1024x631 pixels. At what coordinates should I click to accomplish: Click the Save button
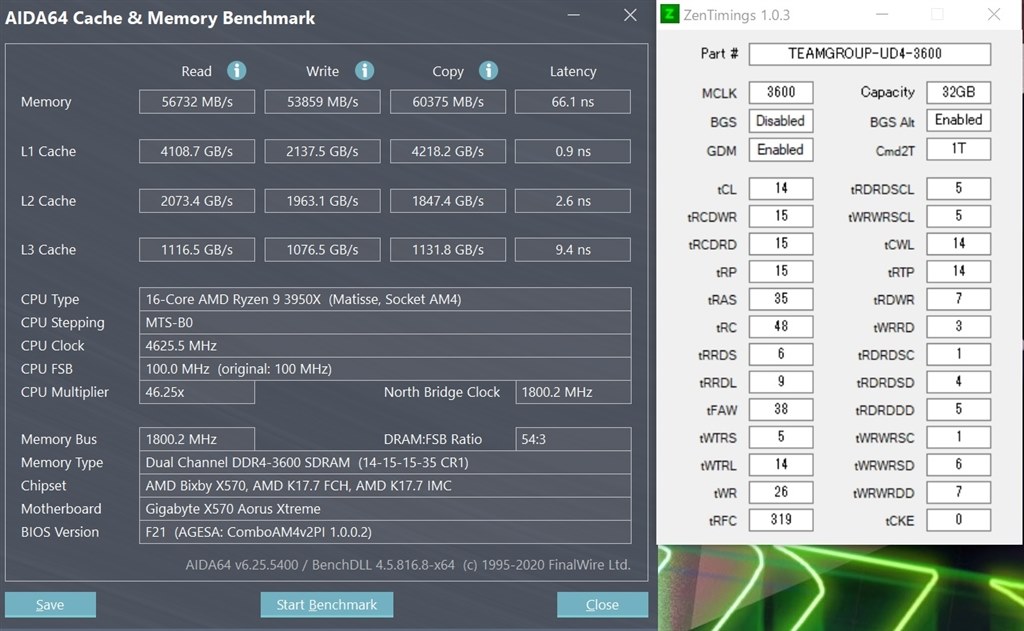50,604
